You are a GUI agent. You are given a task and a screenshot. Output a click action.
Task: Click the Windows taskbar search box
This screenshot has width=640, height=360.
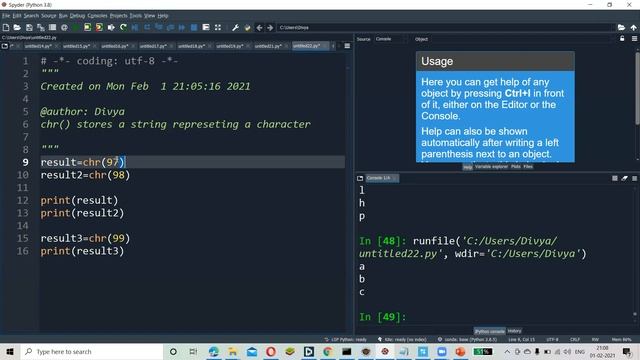(x=91, y=351)
